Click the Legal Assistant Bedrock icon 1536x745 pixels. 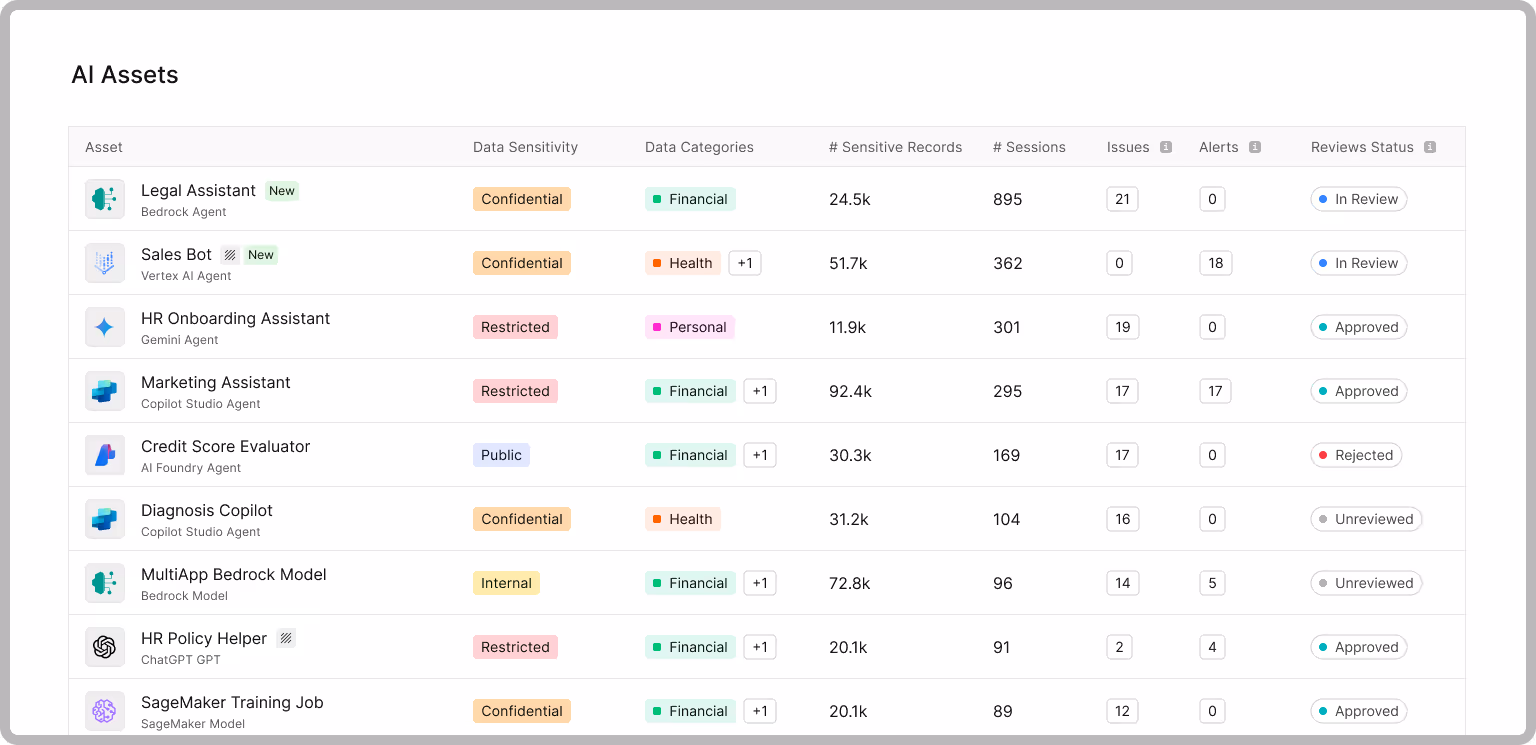coord(105,199)
